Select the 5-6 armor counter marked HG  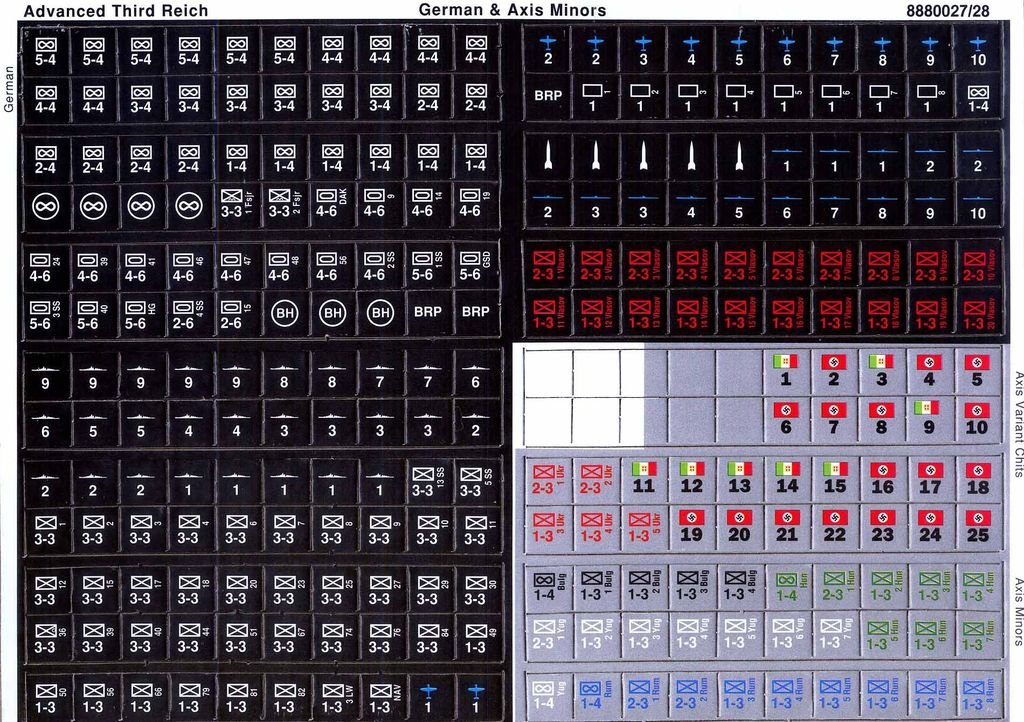[x=140, y=315]
